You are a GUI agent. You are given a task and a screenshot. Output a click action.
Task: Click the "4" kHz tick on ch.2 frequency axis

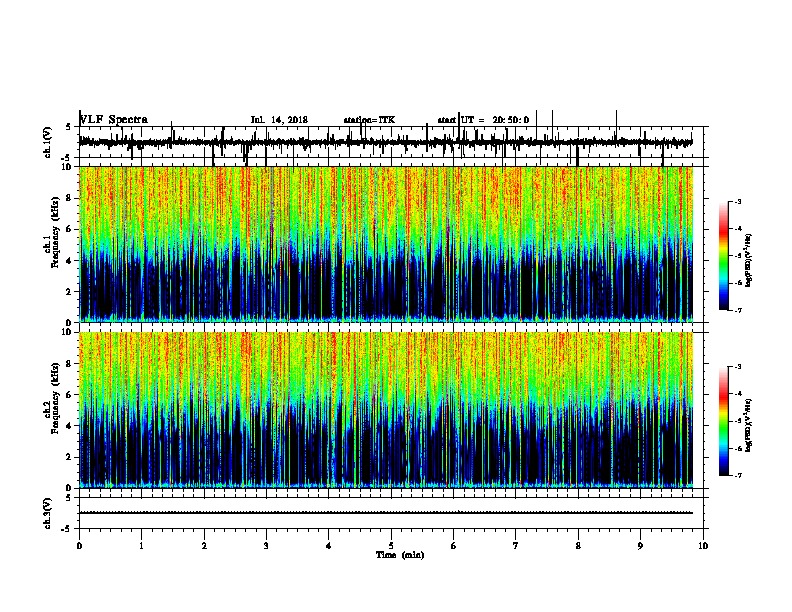point(69,426)
